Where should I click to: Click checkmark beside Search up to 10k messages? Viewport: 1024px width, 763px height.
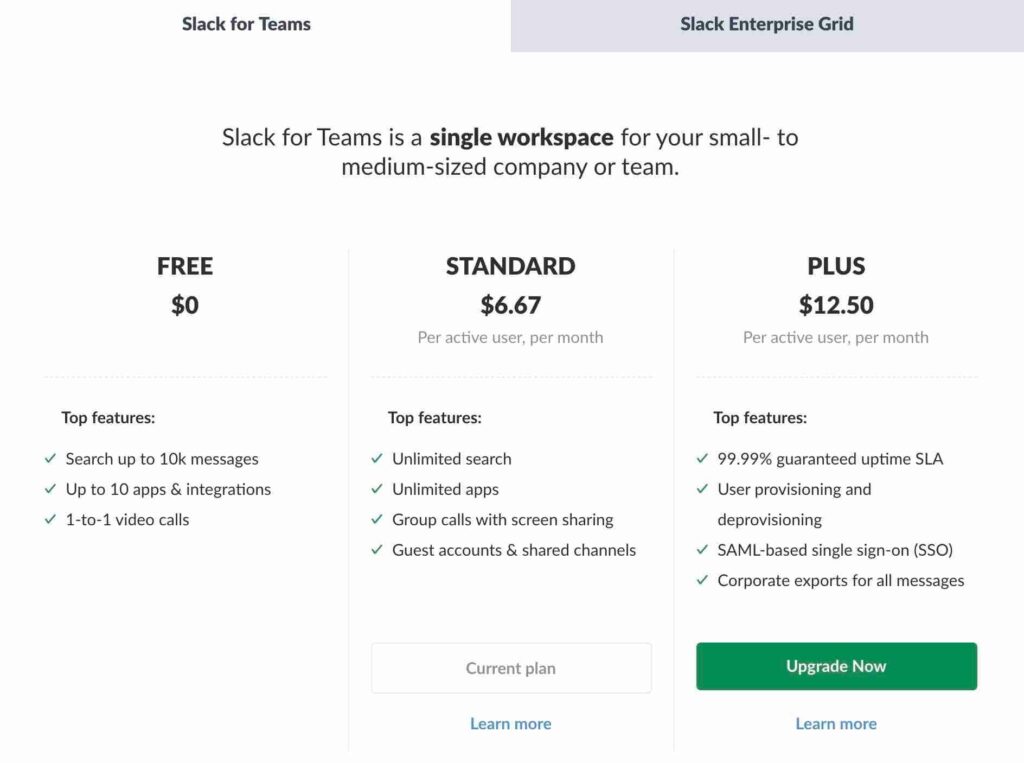pyautogui.click(x=50, y=459)
